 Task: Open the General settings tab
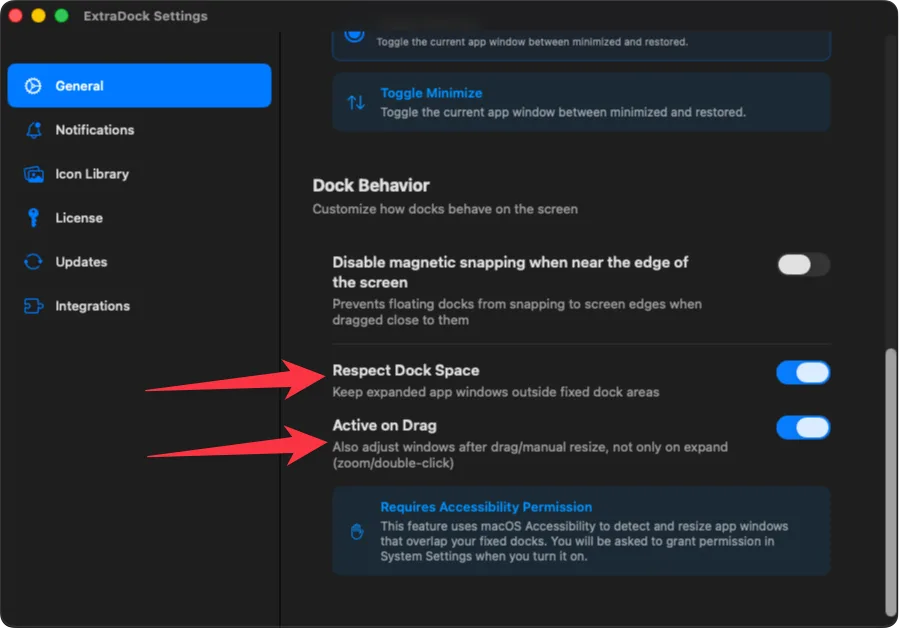139,85
